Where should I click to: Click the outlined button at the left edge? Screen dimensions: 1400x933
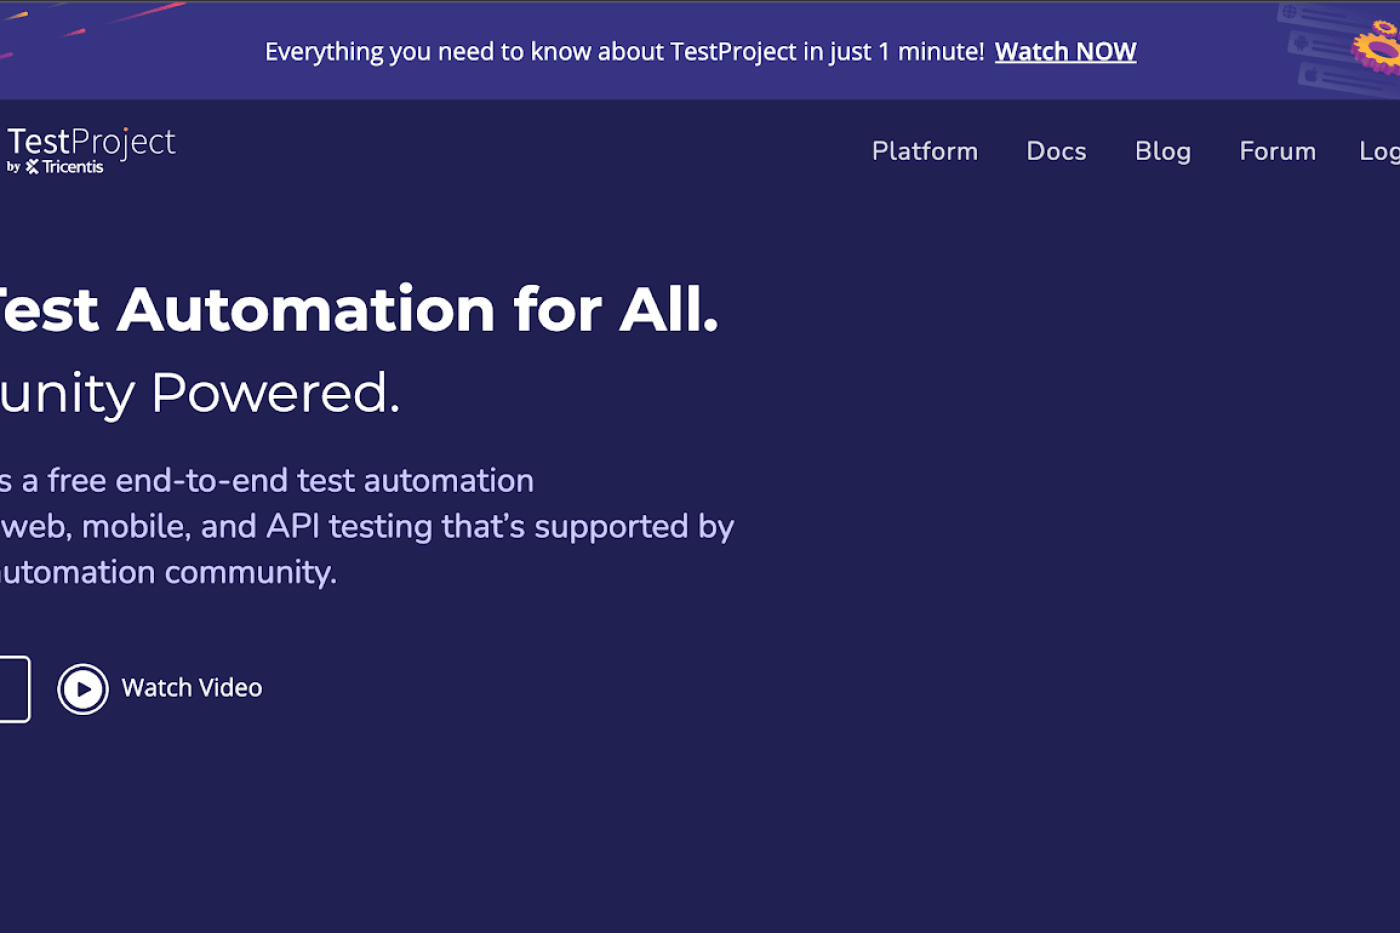click(x=15, y=688)
